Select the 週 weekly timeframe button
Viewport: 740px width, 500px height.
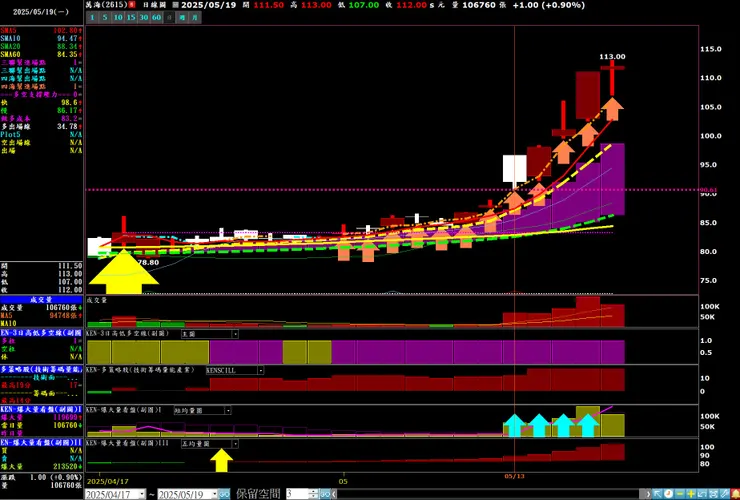(182, 17)
